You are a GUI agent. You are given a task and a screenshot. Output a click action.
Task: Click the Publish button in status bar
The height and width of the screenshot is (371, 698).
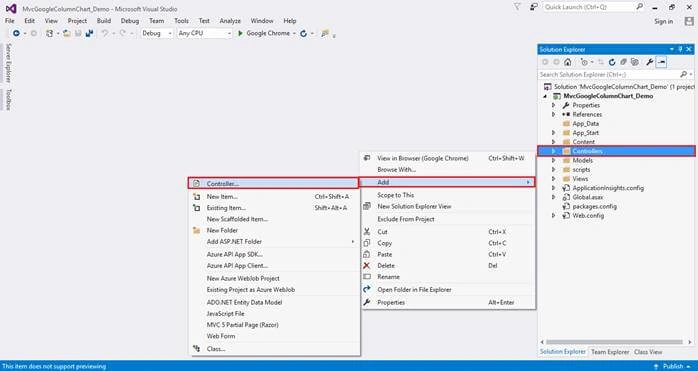tap(673, 366)
